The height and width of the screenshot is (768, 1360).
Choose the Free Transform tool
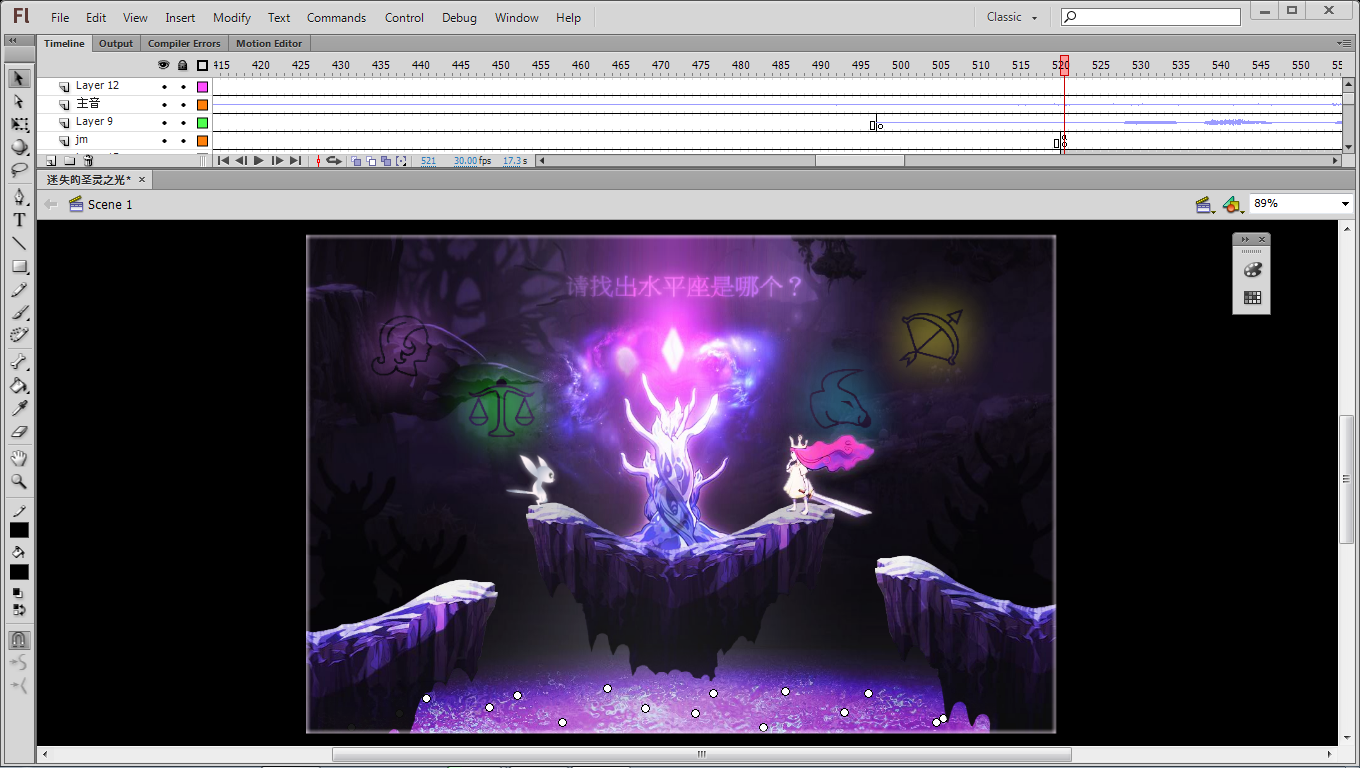[x=19, y=124]
